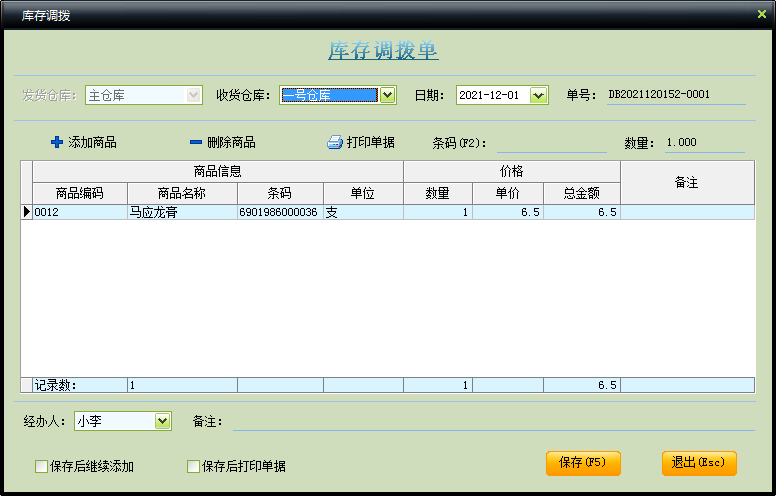Click 打印单据 label
This screenshot has height=496, width=776.
click(371, 143)
